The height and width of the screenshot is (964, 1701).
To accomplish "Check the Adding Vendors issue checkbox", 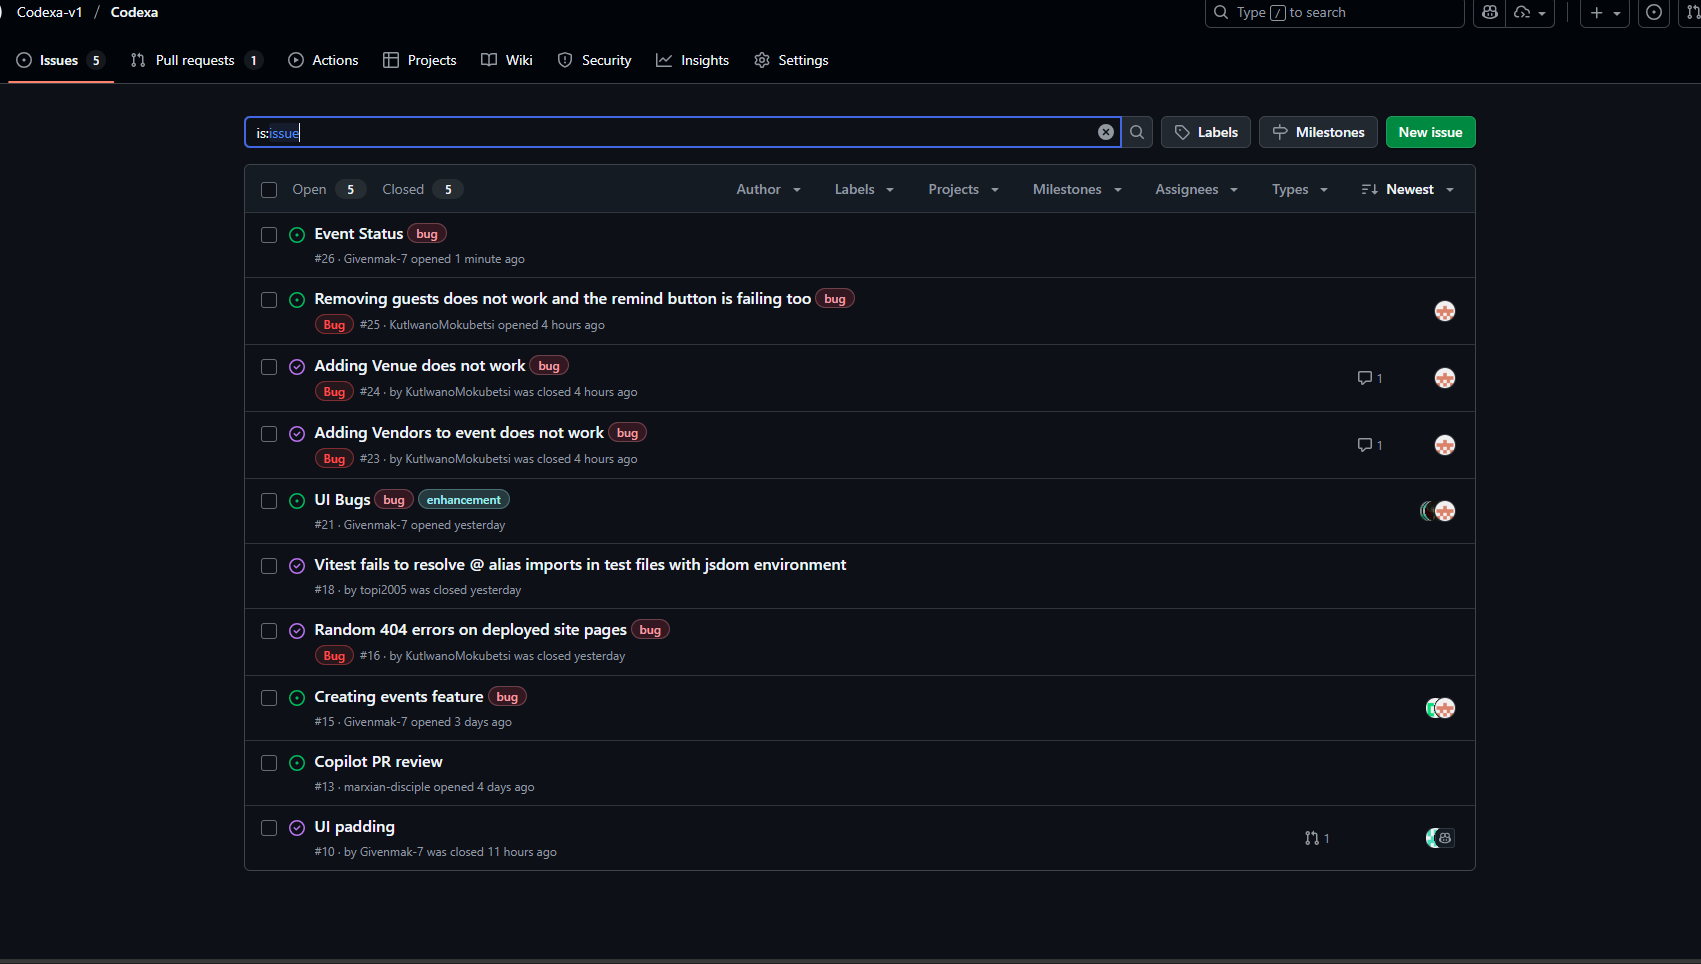I will pyautogui.click(x=269, y=434).
